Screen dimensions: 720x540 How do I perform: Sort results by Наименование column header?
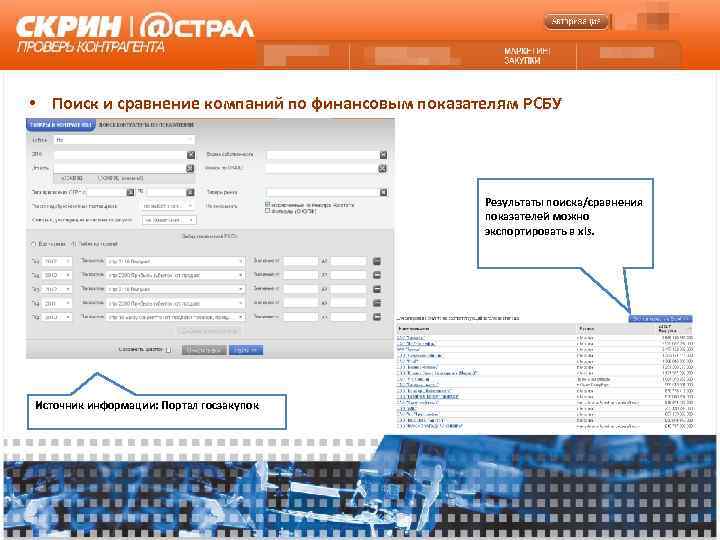[413, 329]
